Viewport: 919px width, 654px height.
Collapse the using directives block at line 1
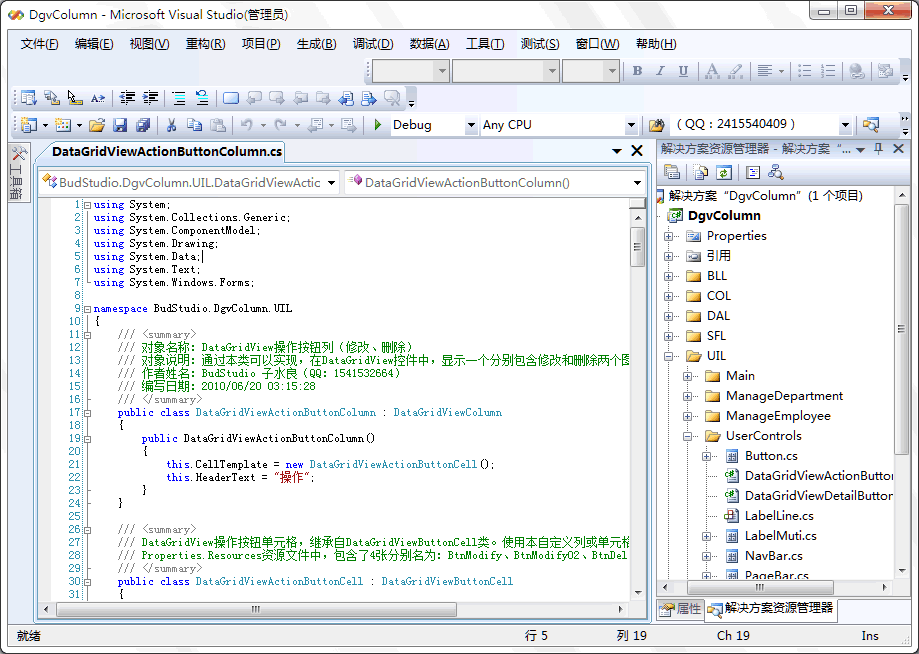pyautogui.click(x=87, y=205)
